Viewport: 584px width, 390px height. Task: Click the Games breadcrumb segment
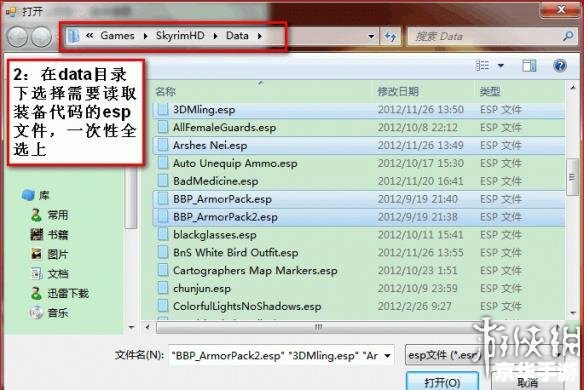point(117,35)
